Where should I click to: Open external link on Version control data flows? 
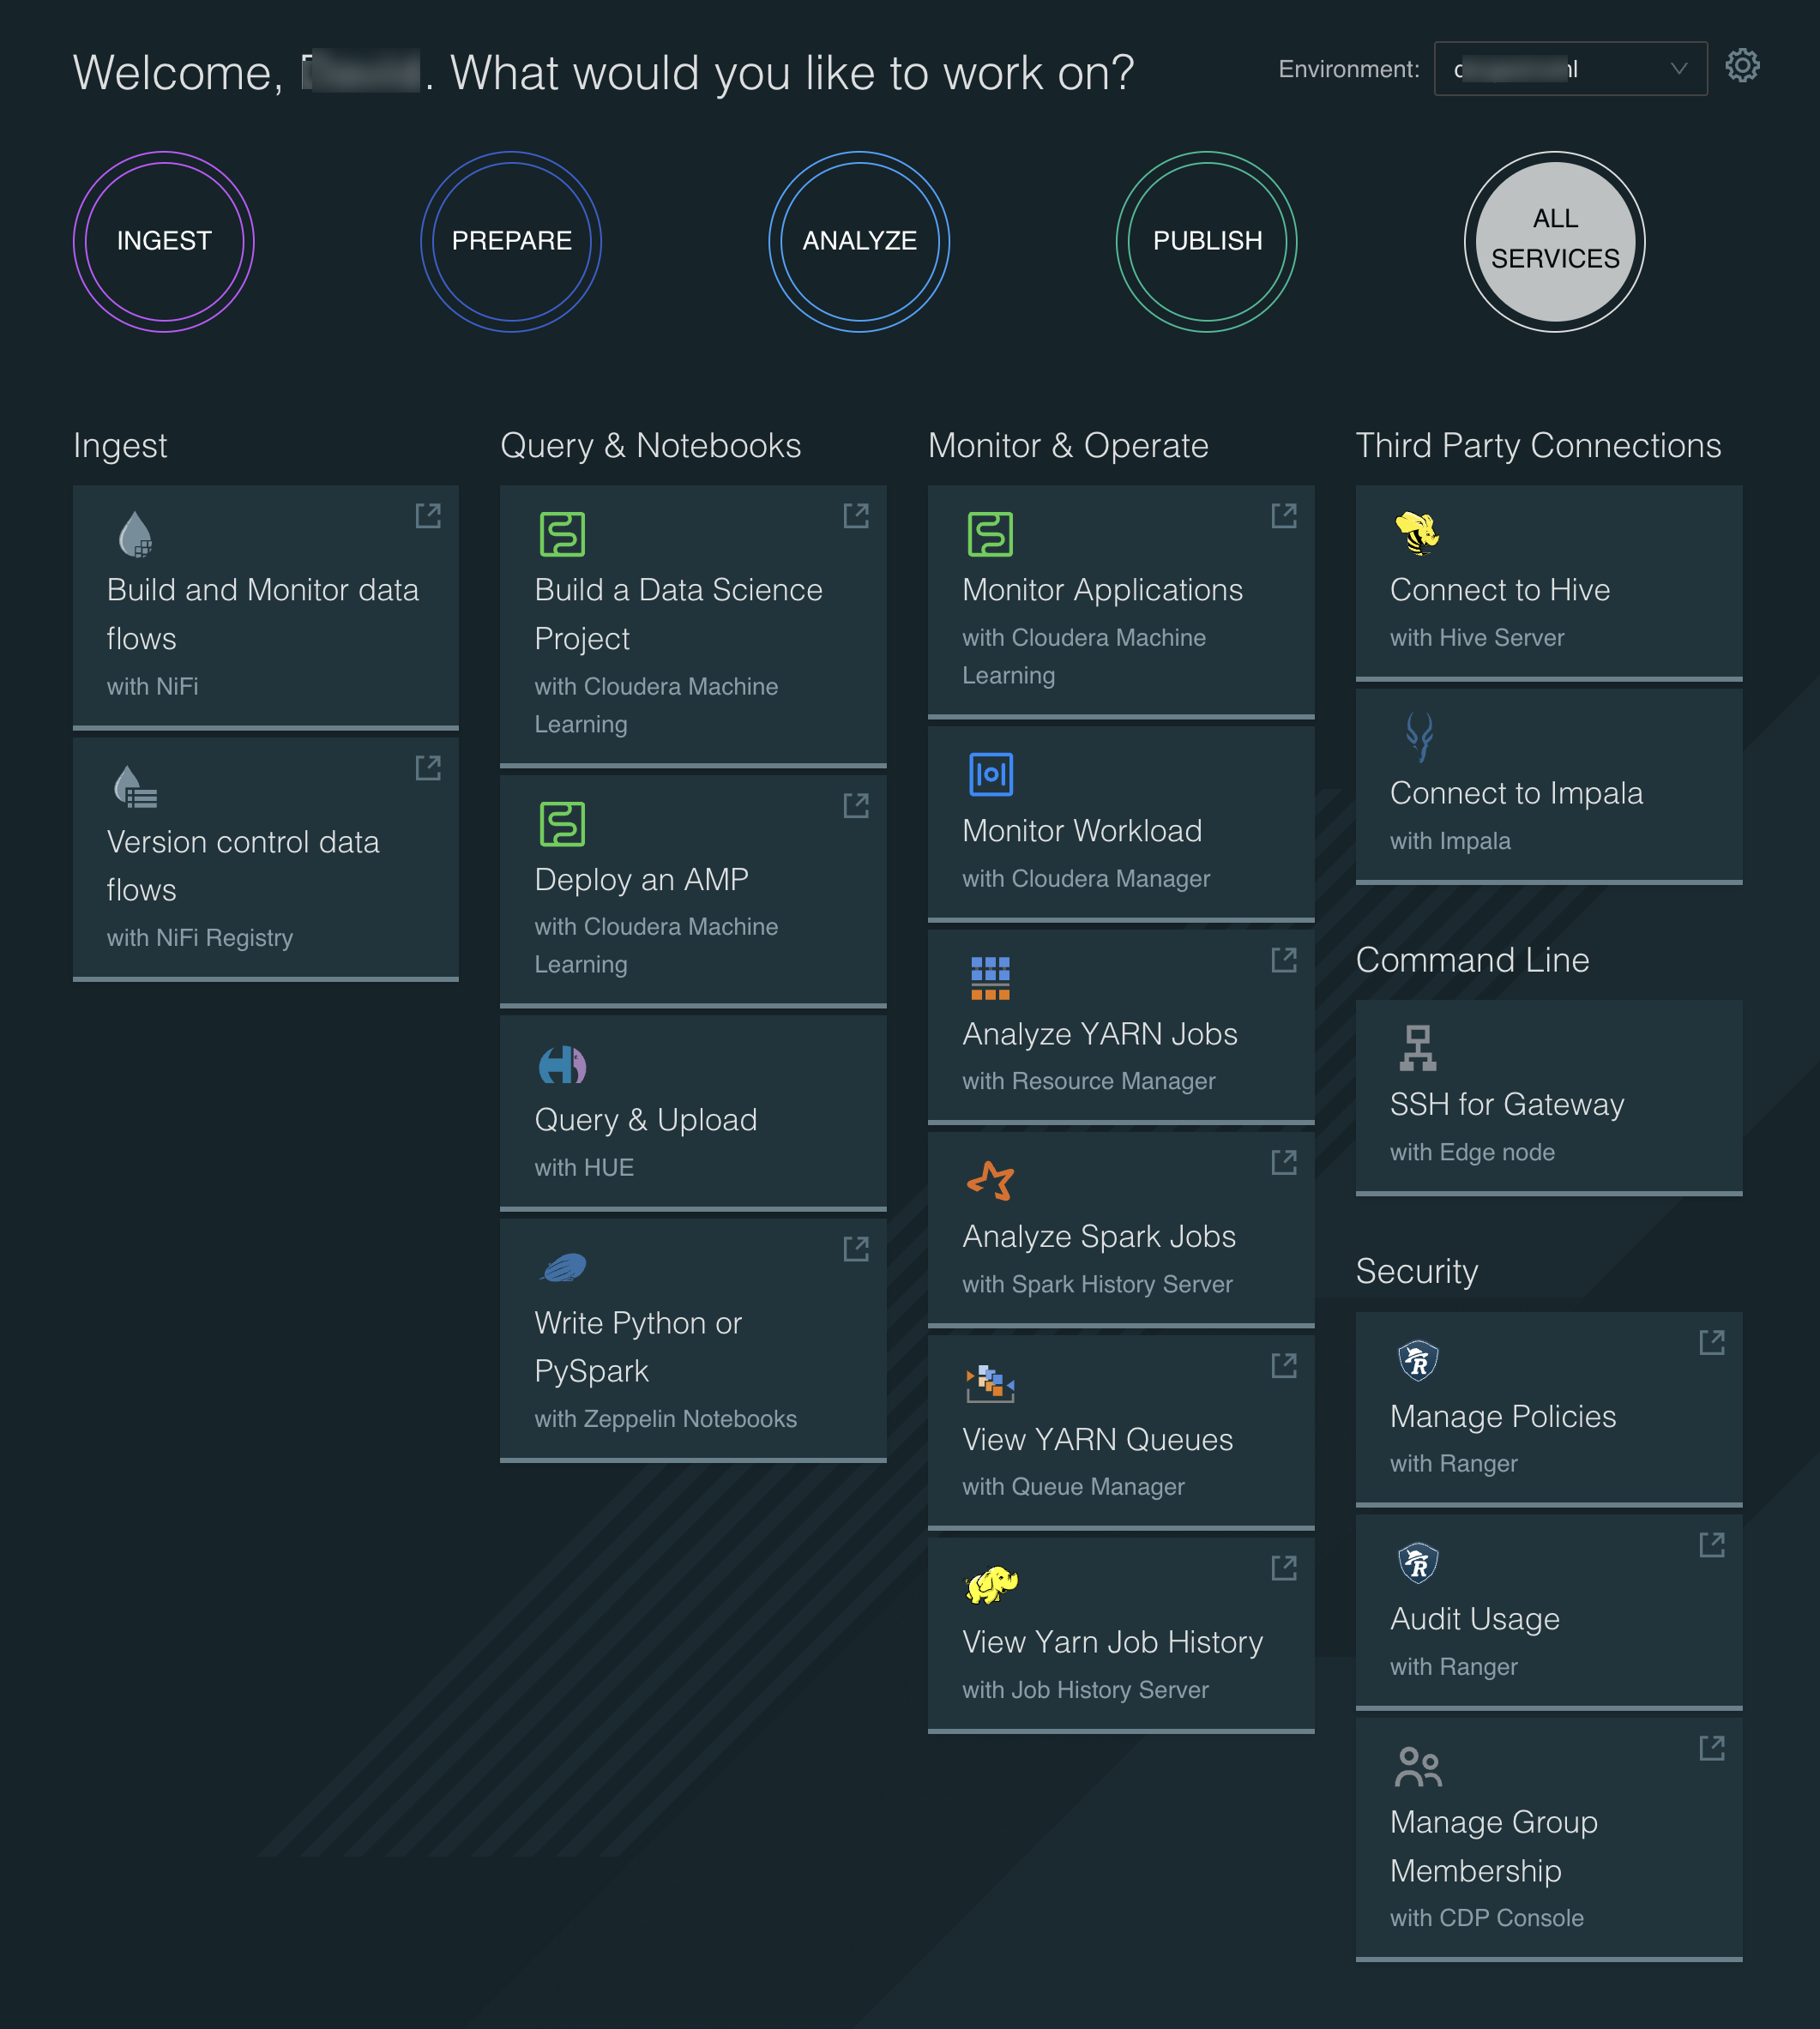pos(428,768)
